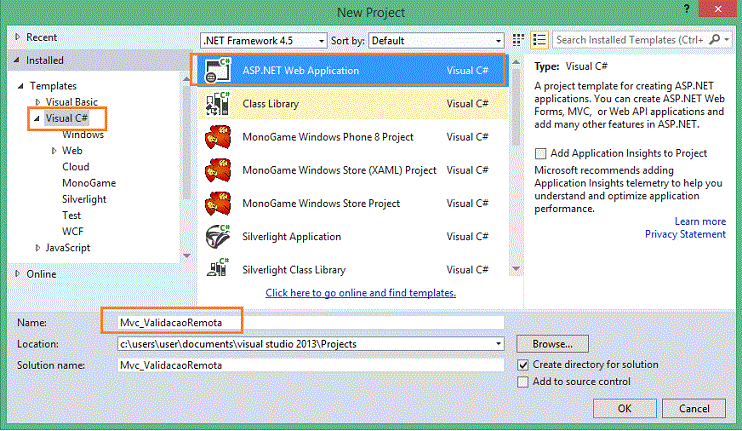Select the WCF template category
Screen dimensions: 742x431
72,231
